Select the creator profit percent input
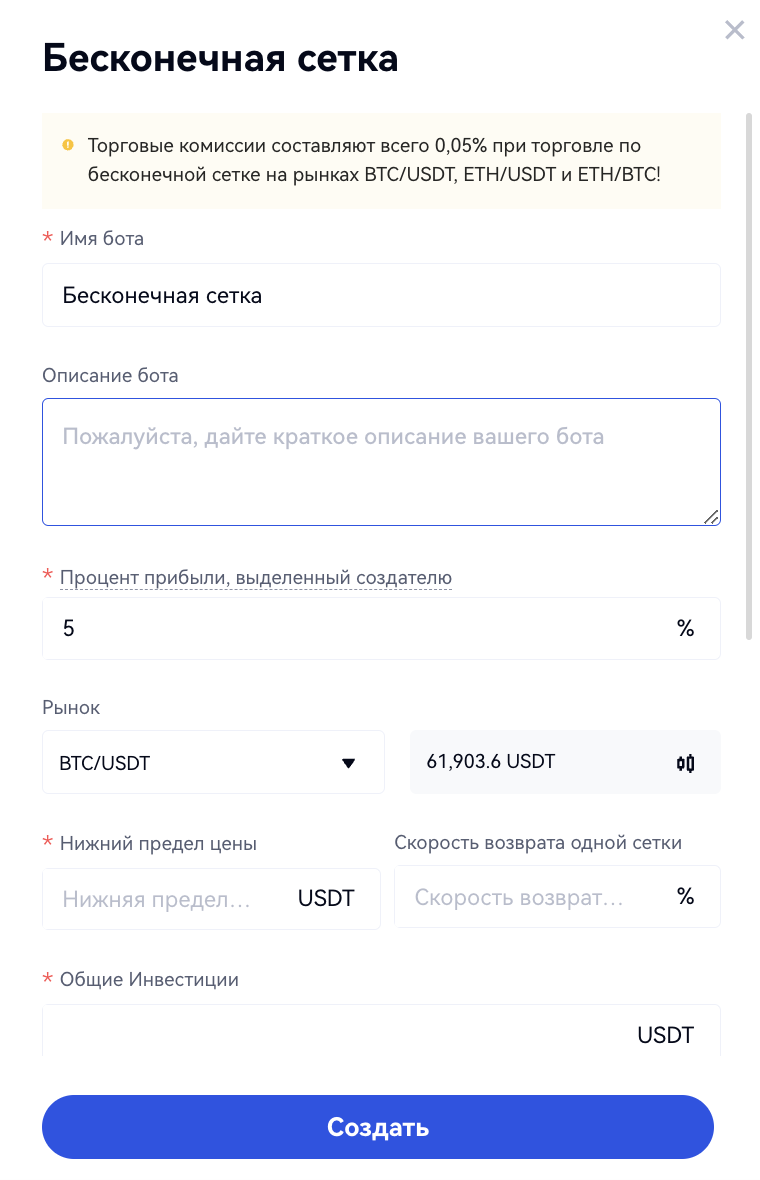The width and height of the screenshot is (760, 1180). pos(350,629)
